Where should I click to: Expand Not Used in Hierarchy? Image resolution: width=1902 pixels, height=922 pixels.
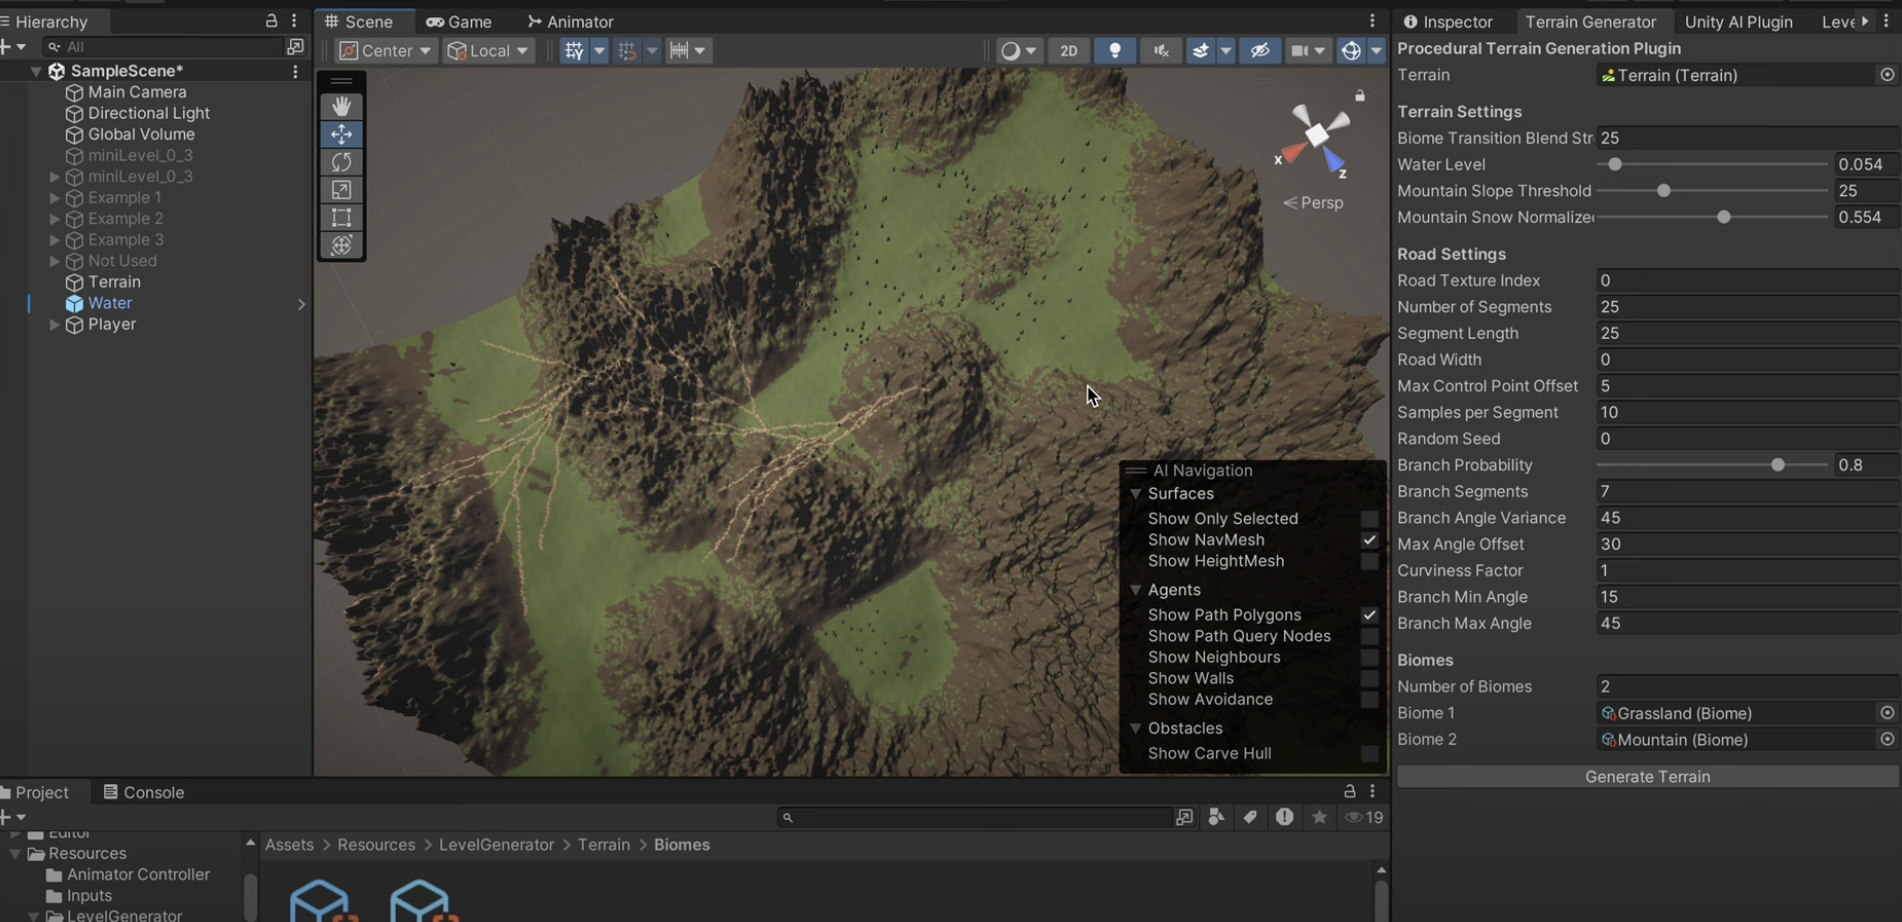point(54,261)
